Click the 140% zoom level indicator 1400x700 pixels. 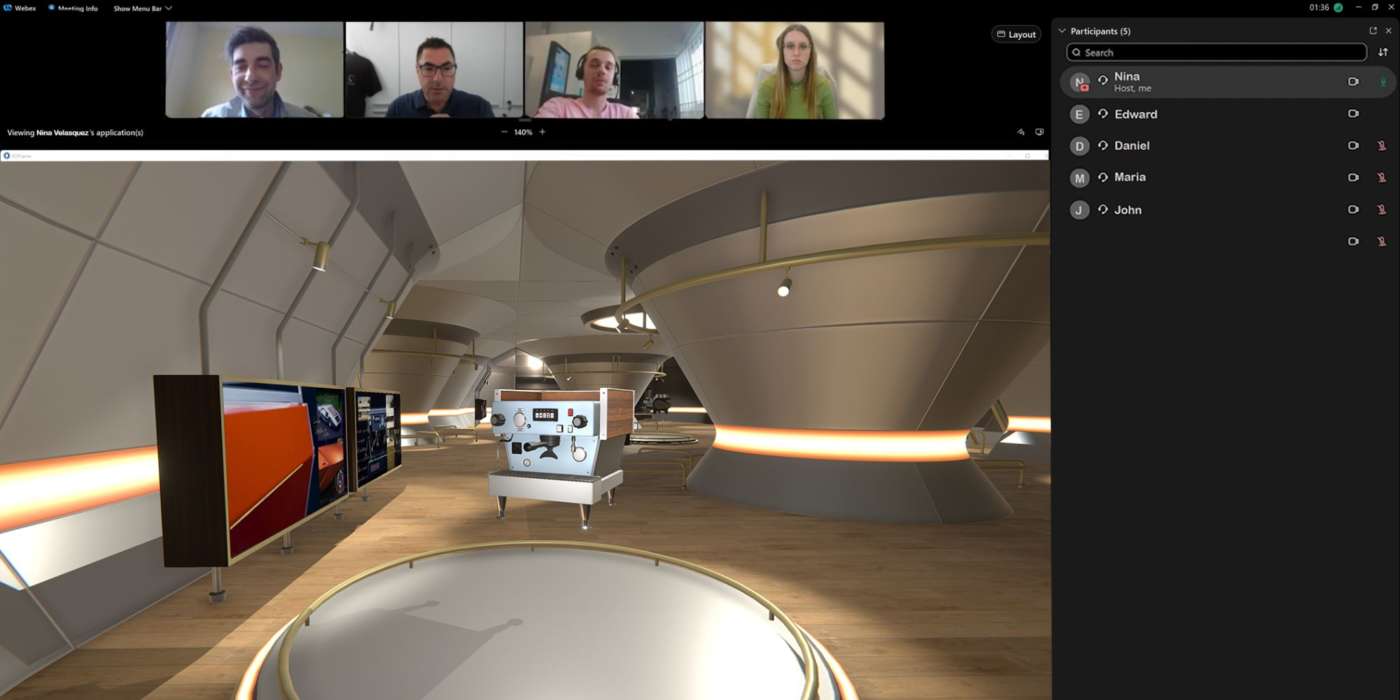click(522, 131)
